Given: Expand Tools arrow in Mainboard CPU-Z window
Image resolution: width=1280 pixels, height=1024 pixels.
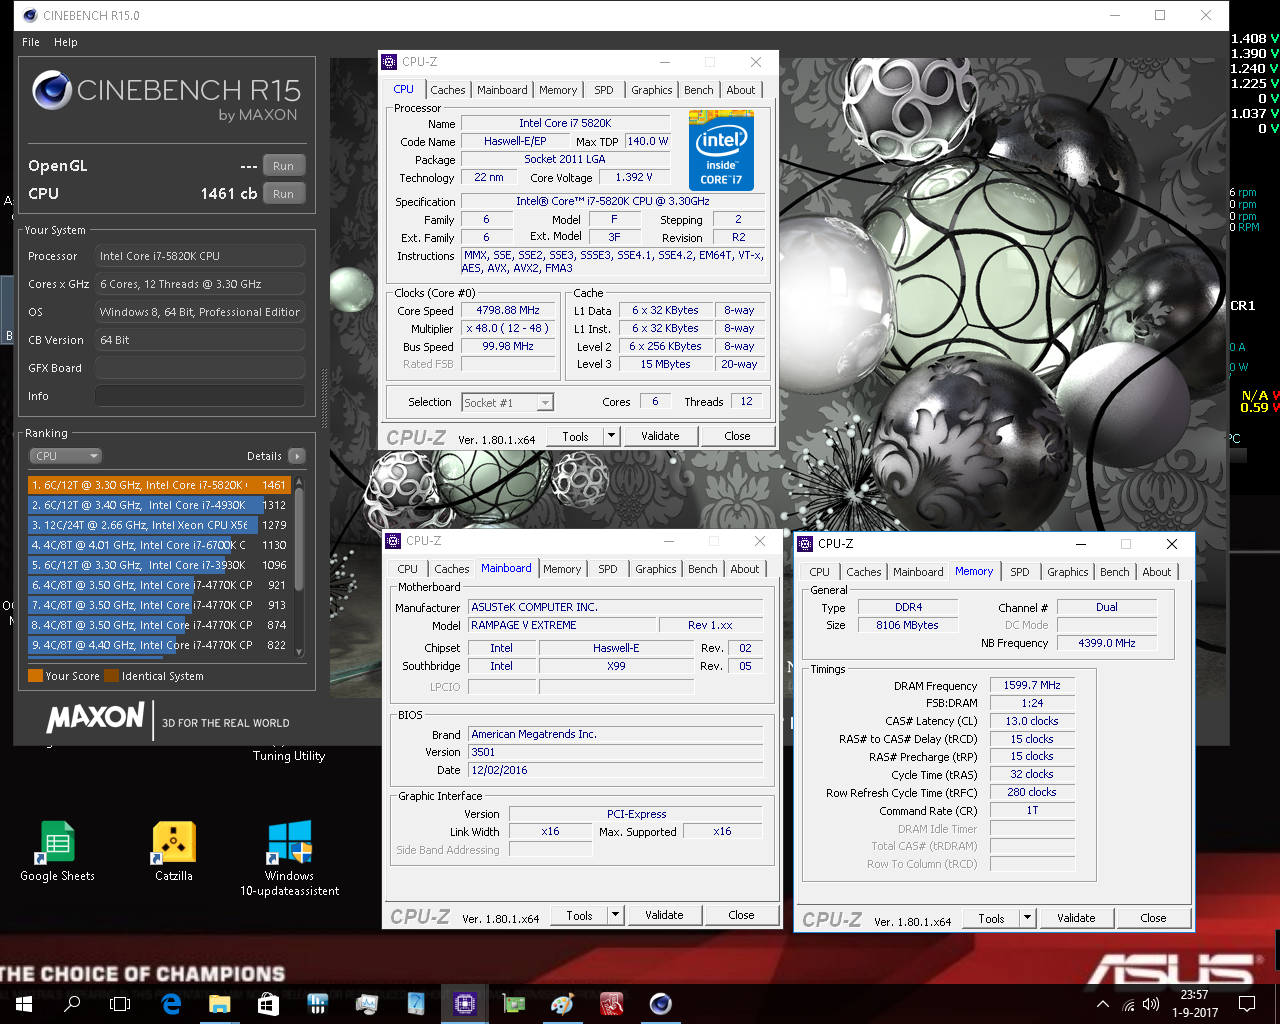Looking at the screenshot, I should [616, 915].
